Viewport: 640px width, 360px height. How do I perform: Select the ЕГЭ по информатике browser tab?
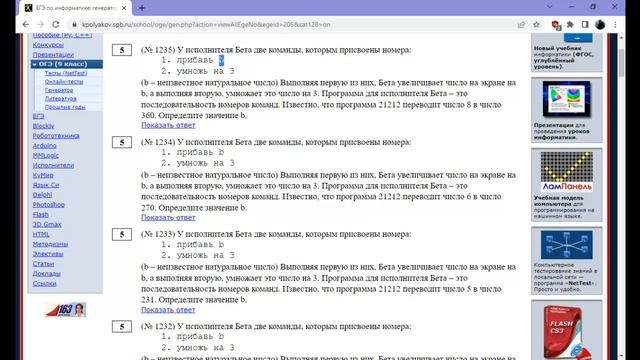tap(76, 8)
